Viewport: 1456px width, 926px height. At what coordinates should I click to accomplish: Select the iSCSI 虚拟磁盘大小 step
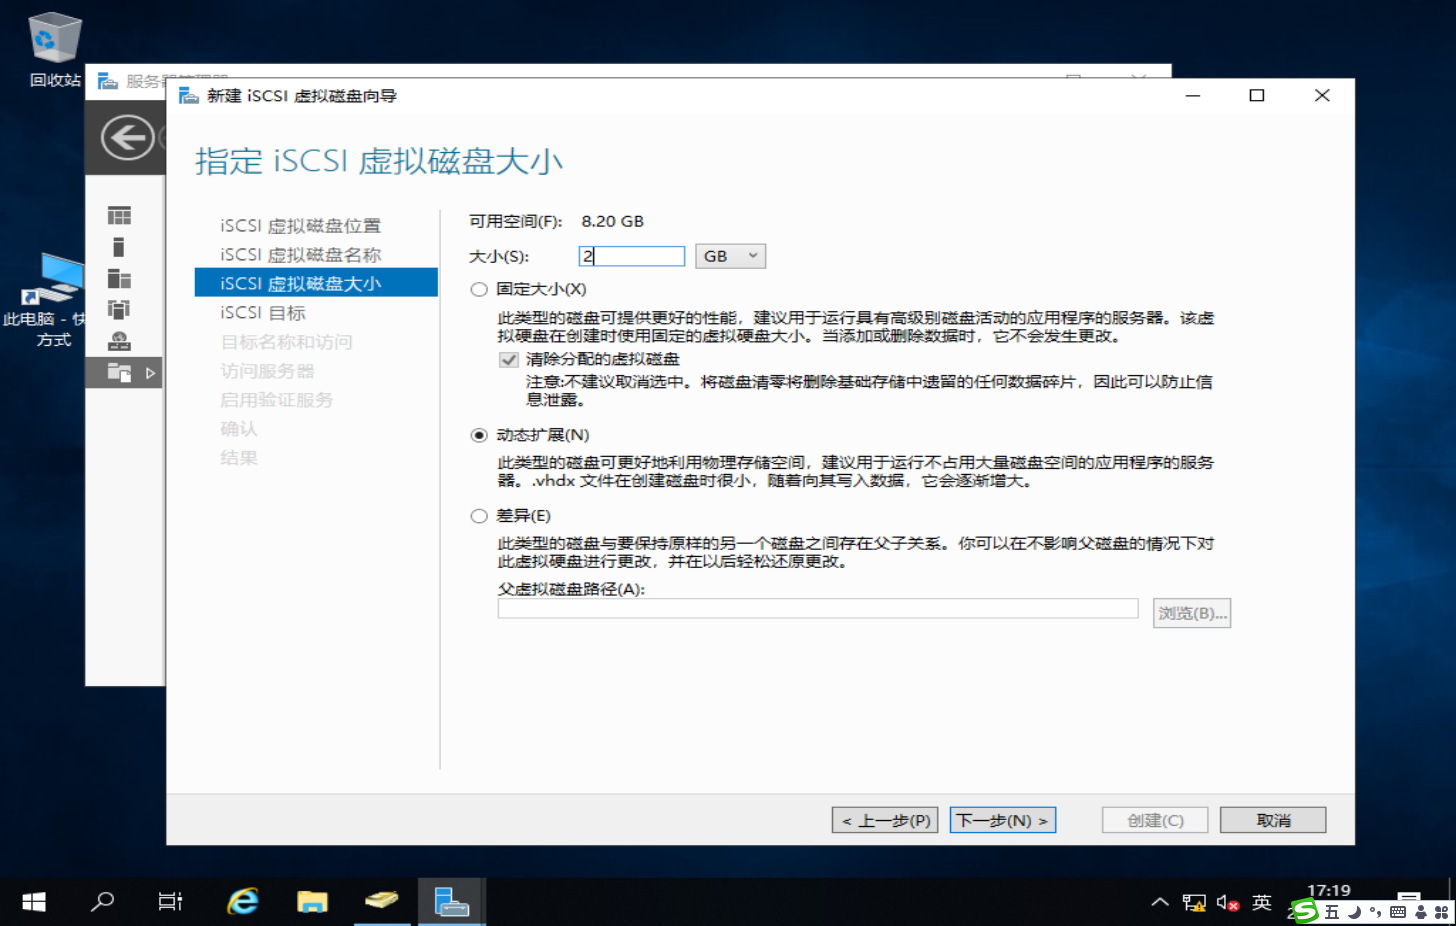316,283
